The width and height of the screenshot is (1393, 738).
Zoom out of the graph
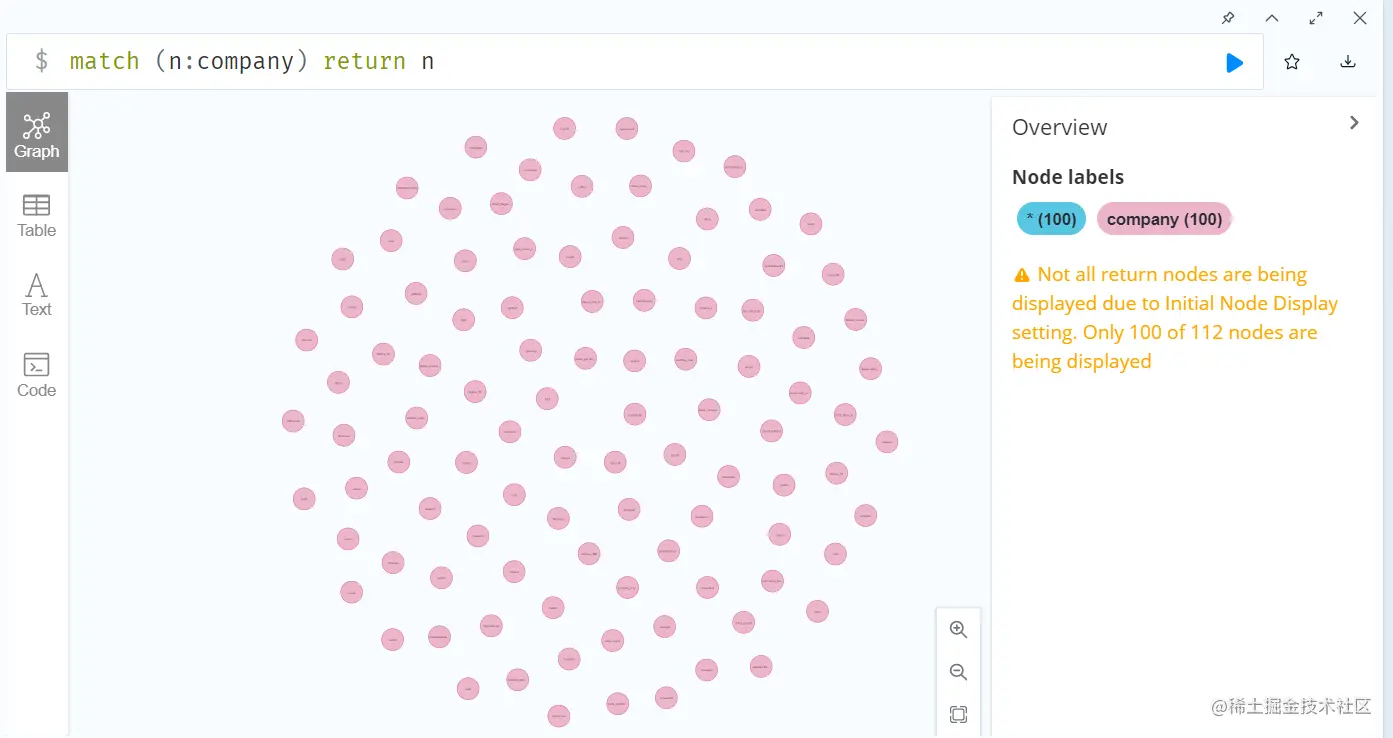point(958,672)
